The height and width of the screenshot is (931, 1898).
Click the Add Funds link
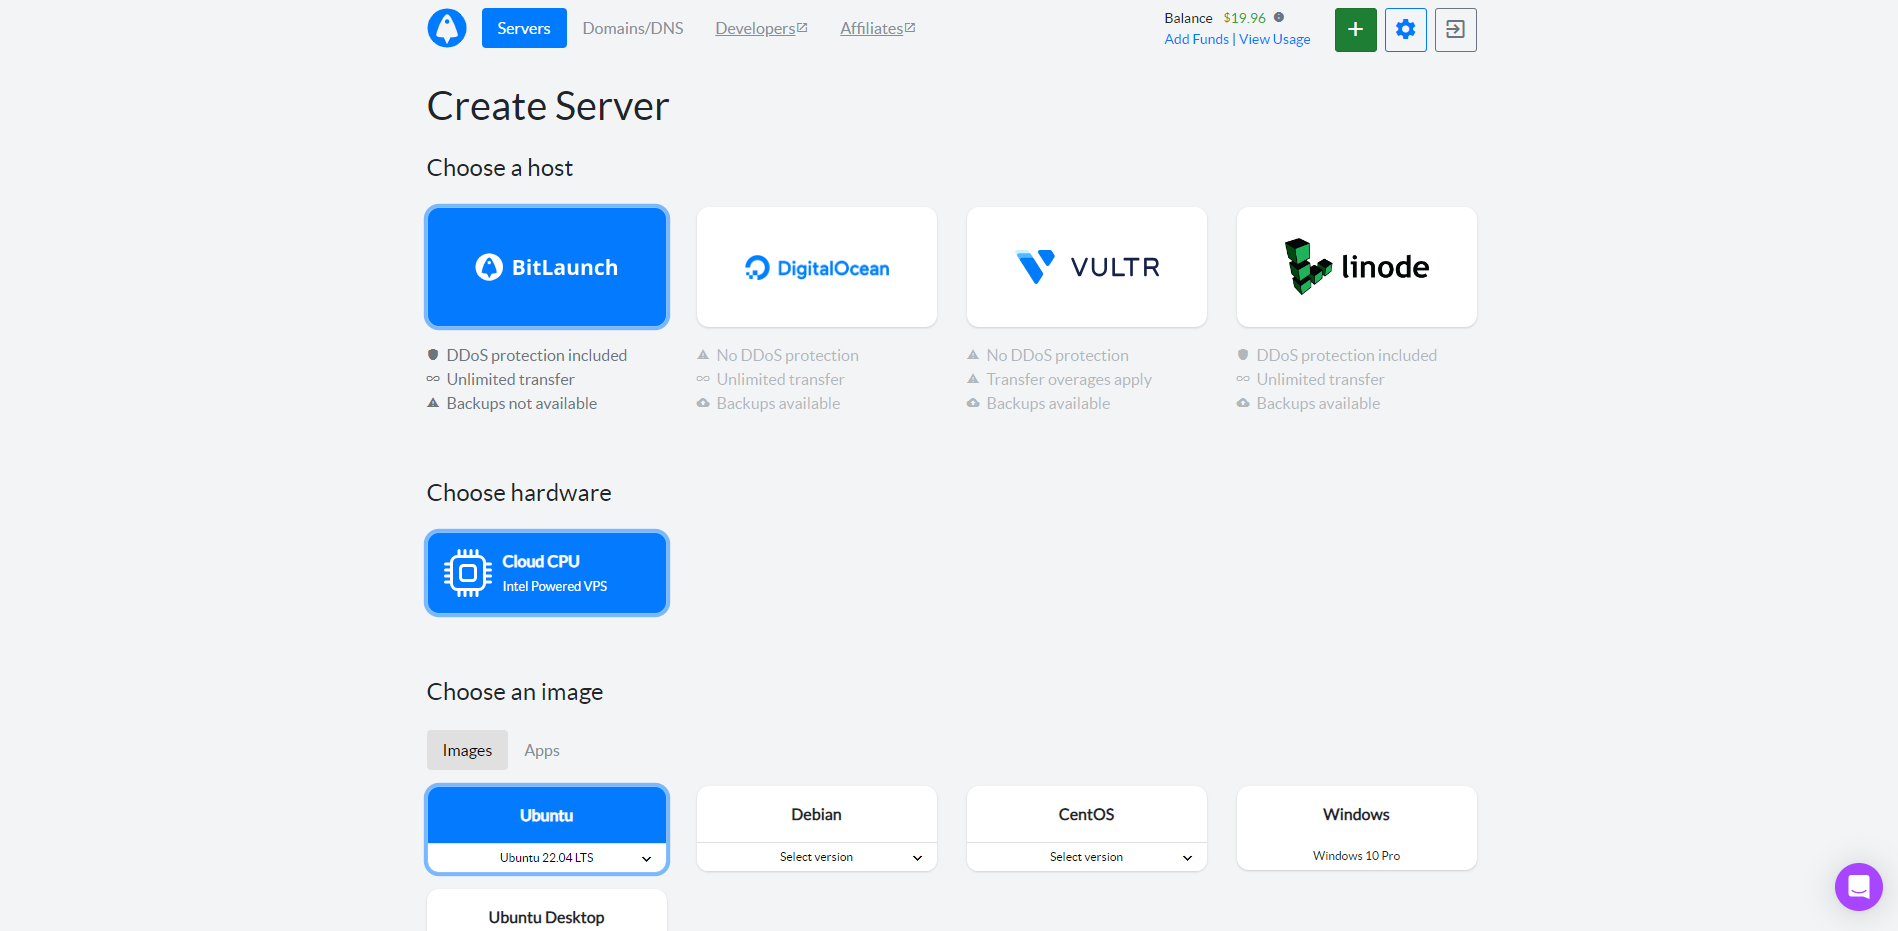coord(1196,39)
